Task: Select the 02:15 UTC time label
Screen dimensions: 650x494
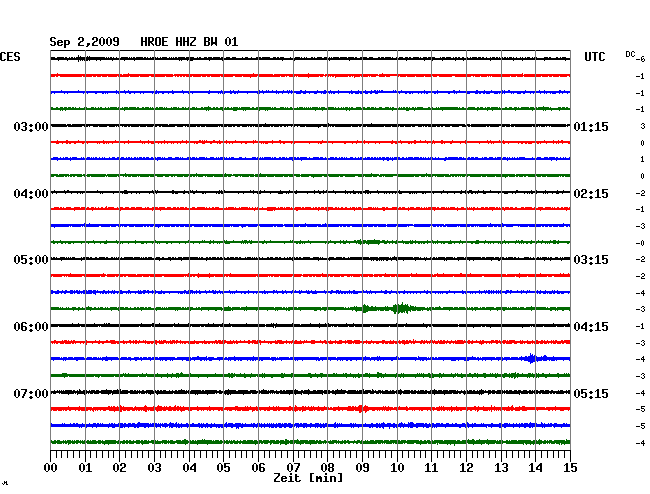Action: pos(591,194)
